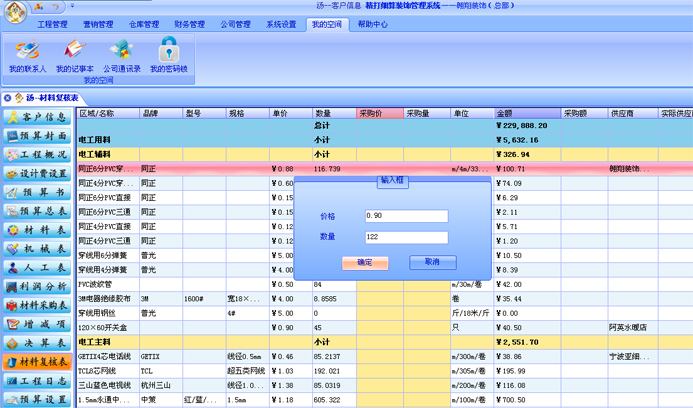Open 材料采购表 in the sidebar

point(37,305)
